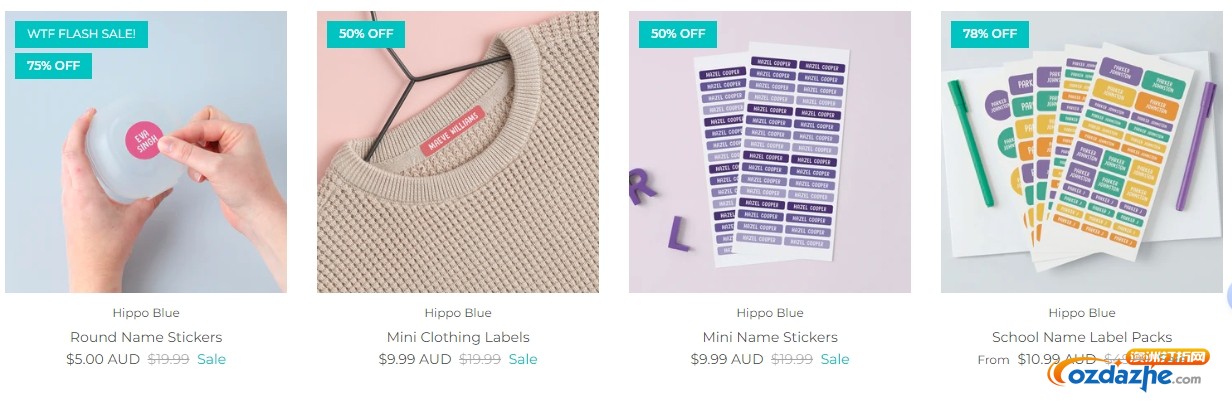
Task: Click the 75% OFF badge
Action: pos(54,66)
